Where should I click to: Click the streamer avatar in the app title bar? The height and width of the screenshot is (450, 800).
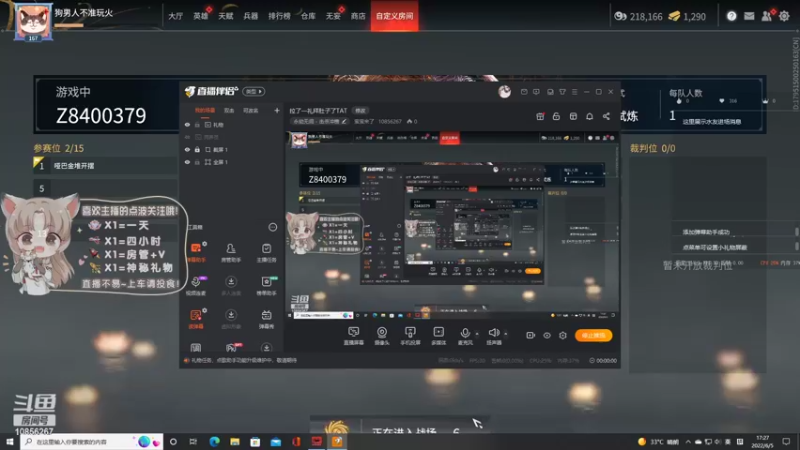[x=505, y=92]
